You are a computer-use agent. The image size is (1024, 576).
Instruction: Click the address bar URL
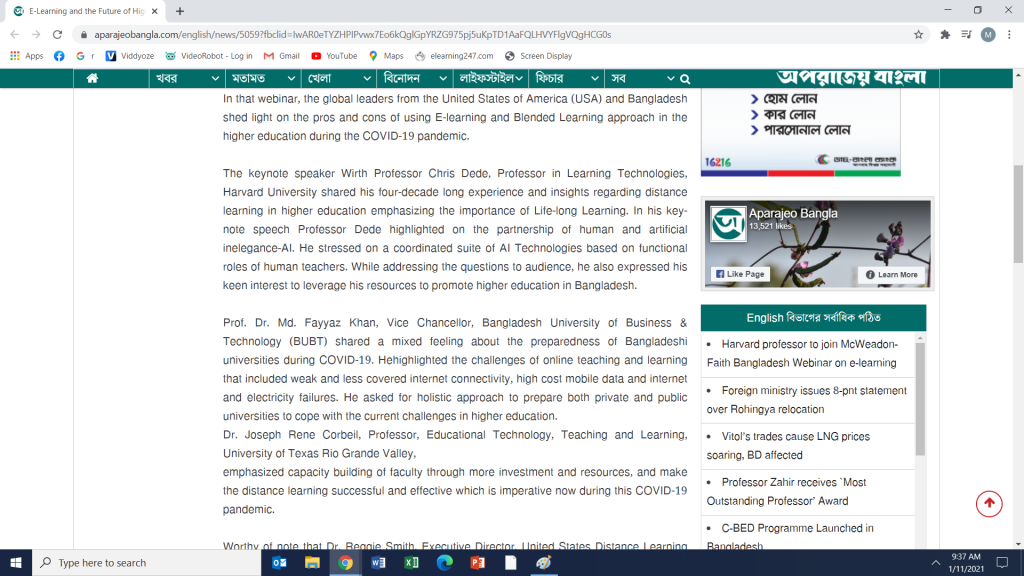pyautogui.click(x=353, y=35)
